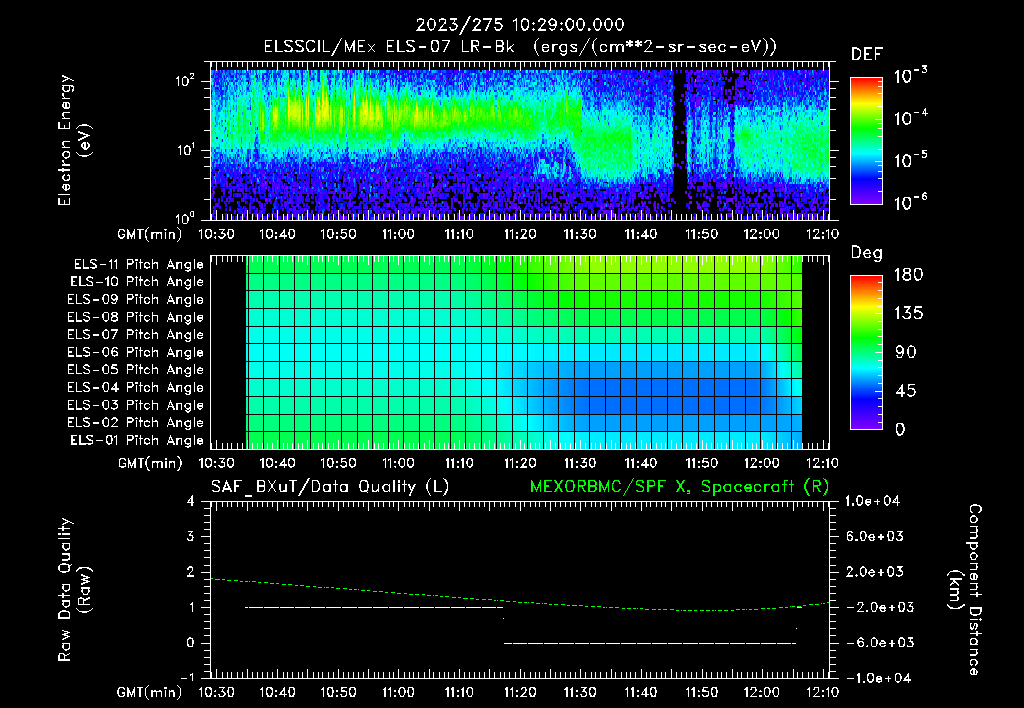Click GMT(min) label under the data quality plot

point(150,692)
